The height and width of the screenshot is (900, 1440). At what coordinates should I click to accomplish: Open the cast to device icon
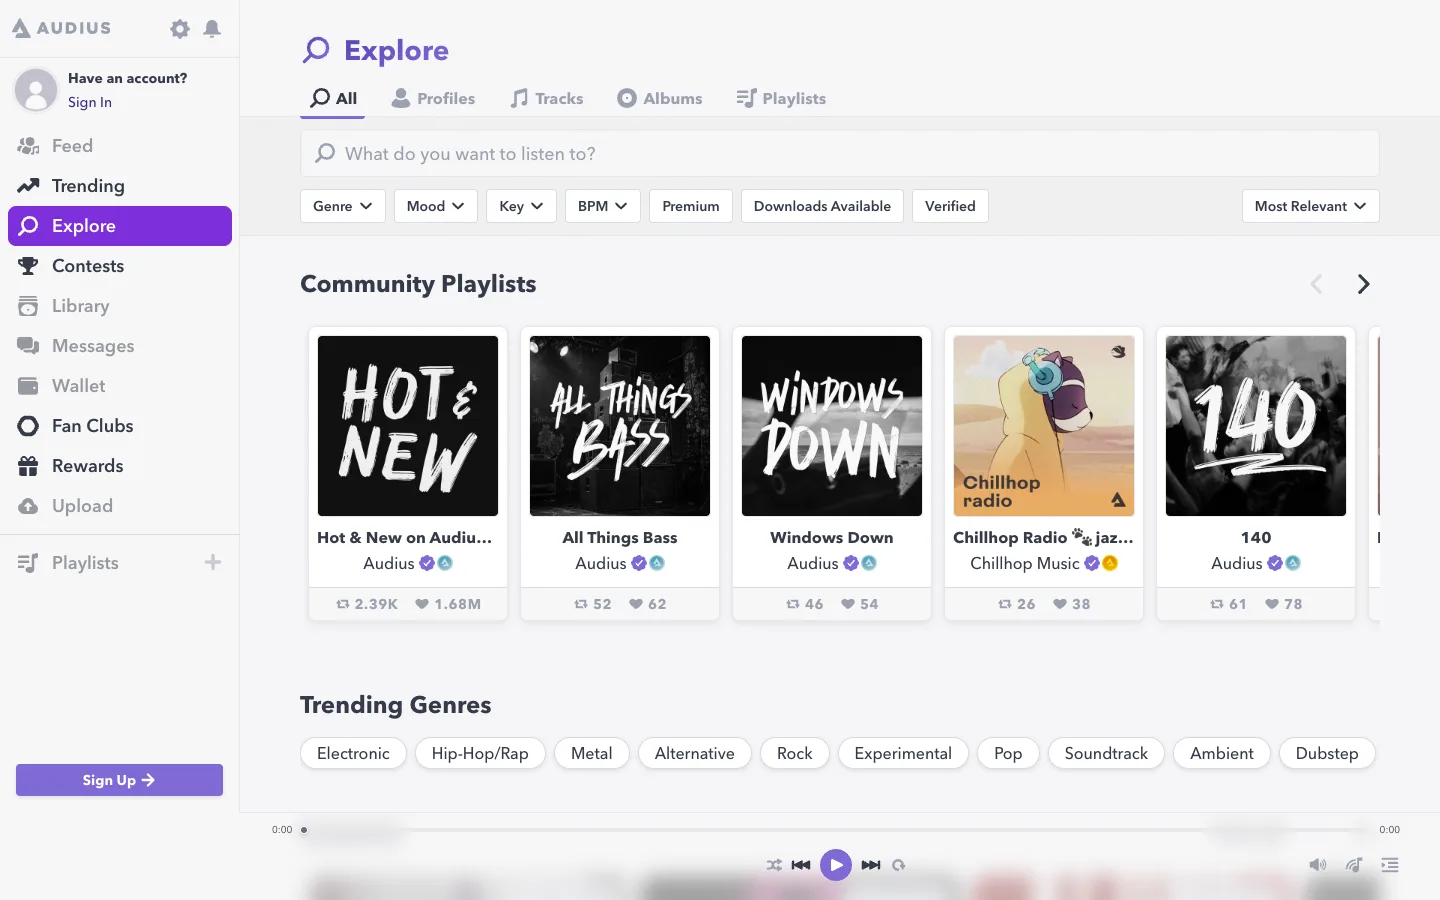1354,865
